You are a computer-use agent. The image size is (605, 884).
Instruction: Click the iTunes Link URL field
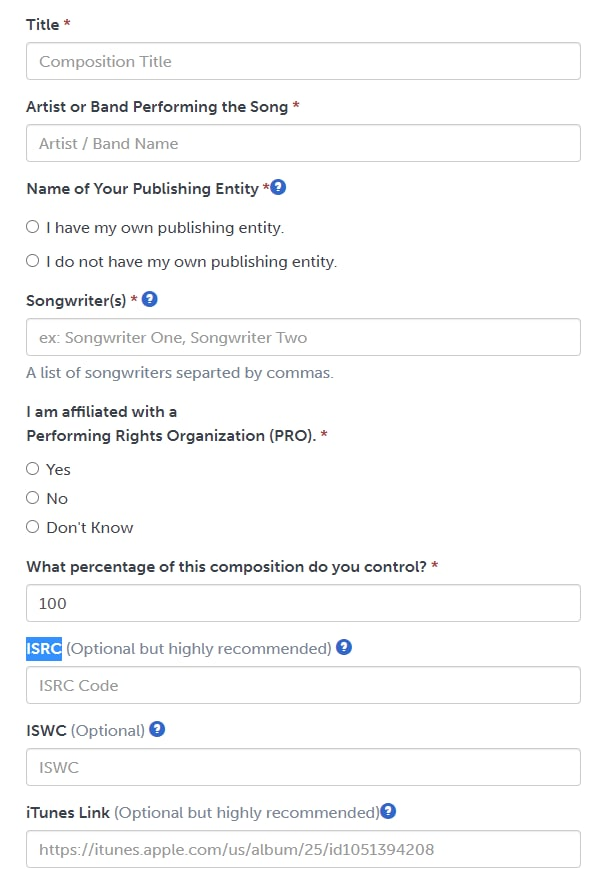click(303, 849)
